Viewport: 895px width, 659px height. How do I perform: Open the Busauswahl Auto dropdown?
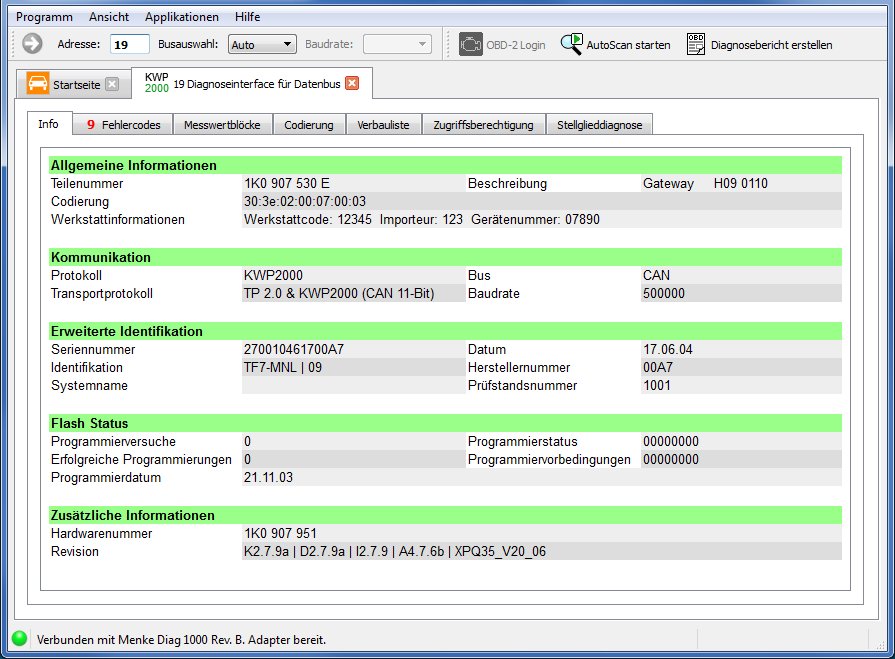coord(262,44)
